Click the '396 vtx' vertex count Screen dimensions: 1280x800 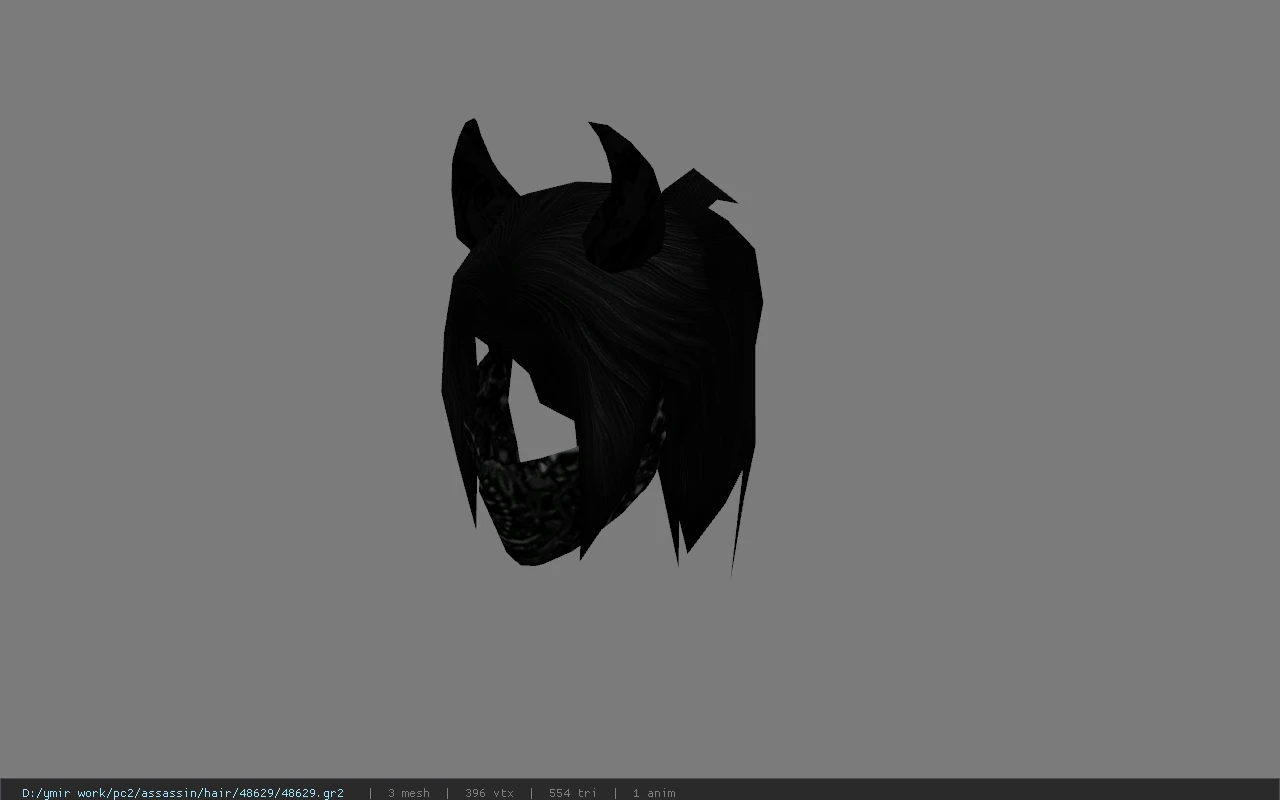tap(489, 792)
